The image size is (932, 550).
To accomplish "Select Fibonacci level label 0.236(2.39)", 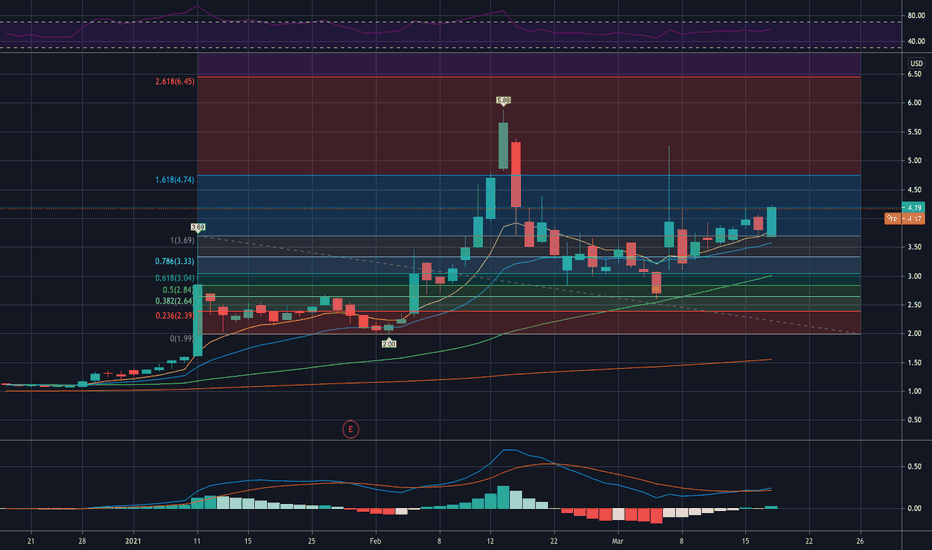I will coord(175,315).
